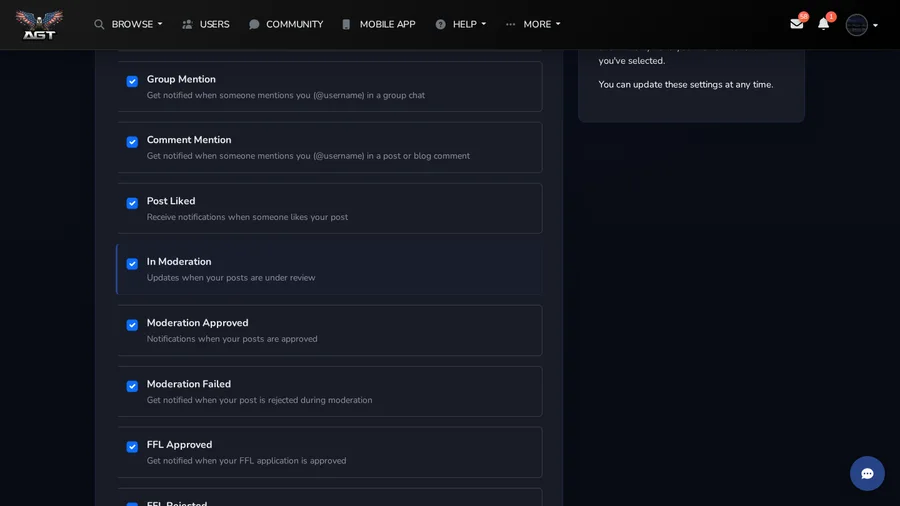Click the user profile avatar
Image resolution: width=900 pixels, height=506 pixels.
pos(856,25)
